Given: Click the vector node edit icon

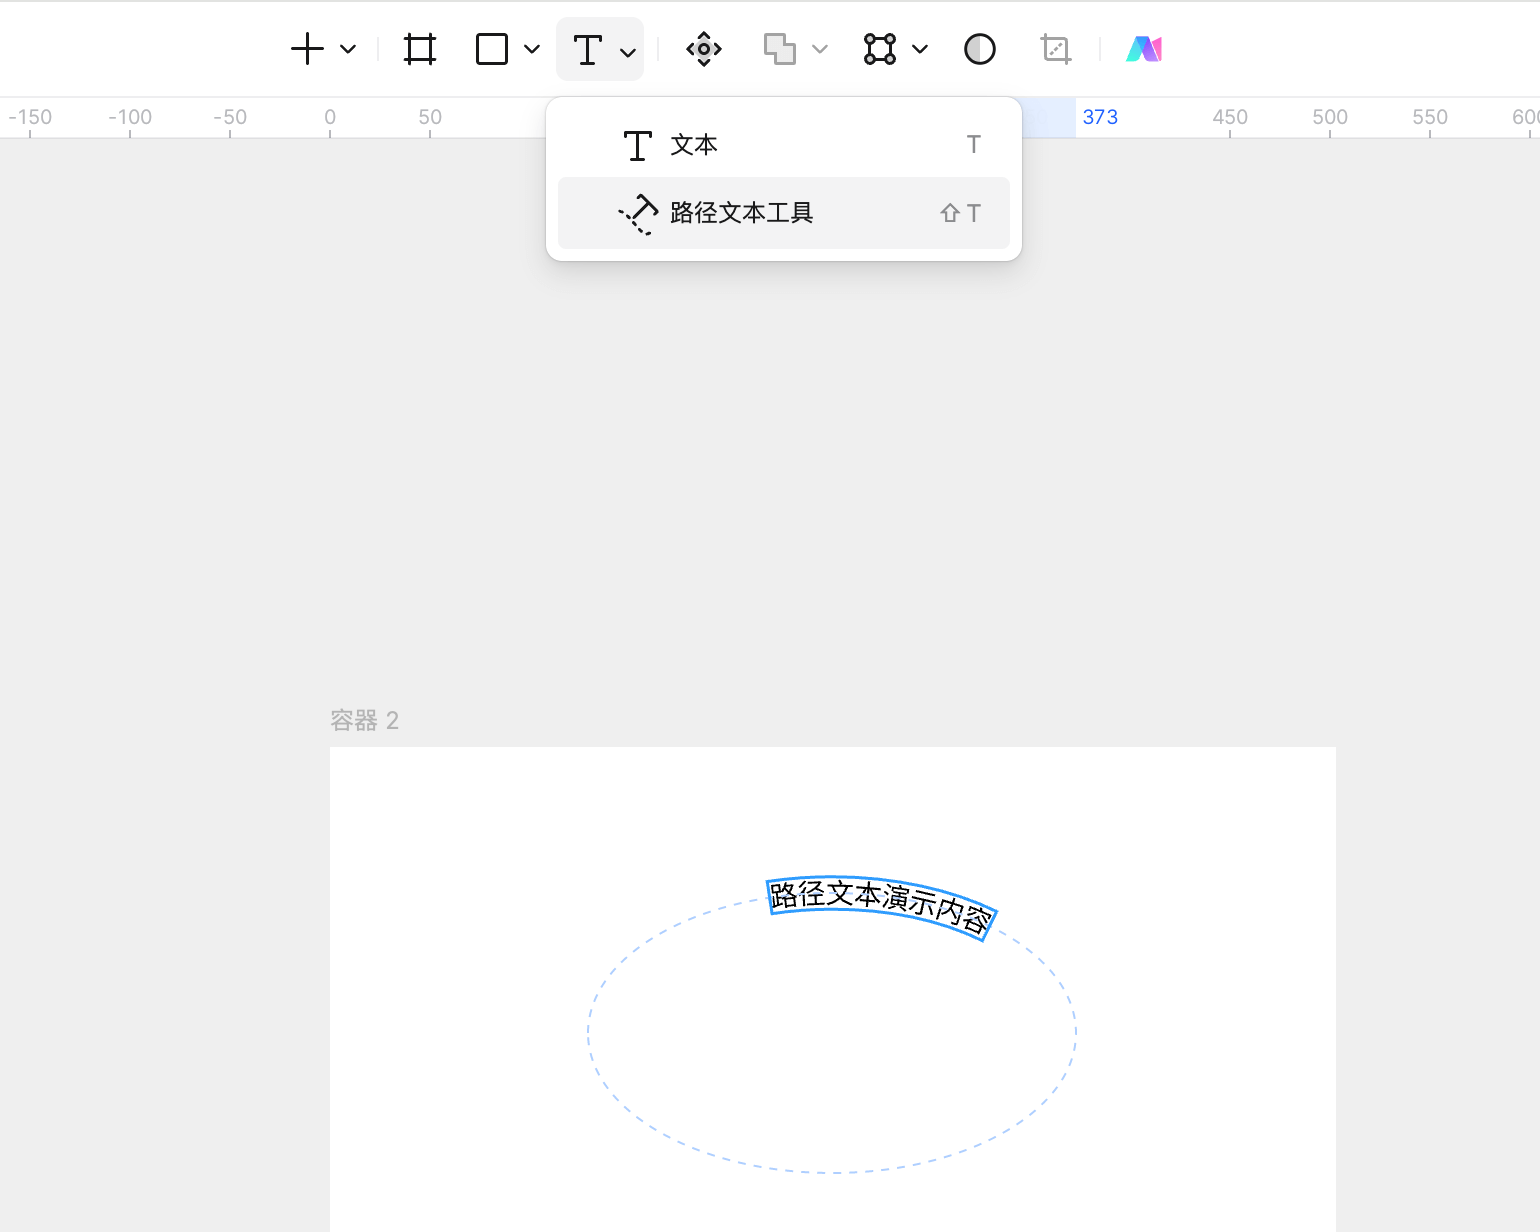Looking at the screenshot, I should (880, 49).
